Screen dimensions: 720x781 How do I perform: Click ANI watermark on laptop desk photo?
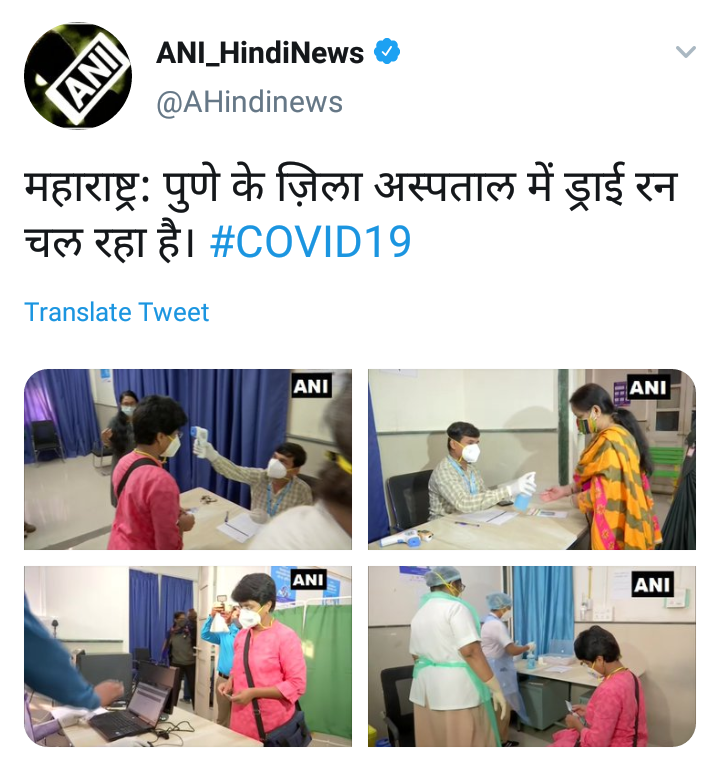pos(309,579)
